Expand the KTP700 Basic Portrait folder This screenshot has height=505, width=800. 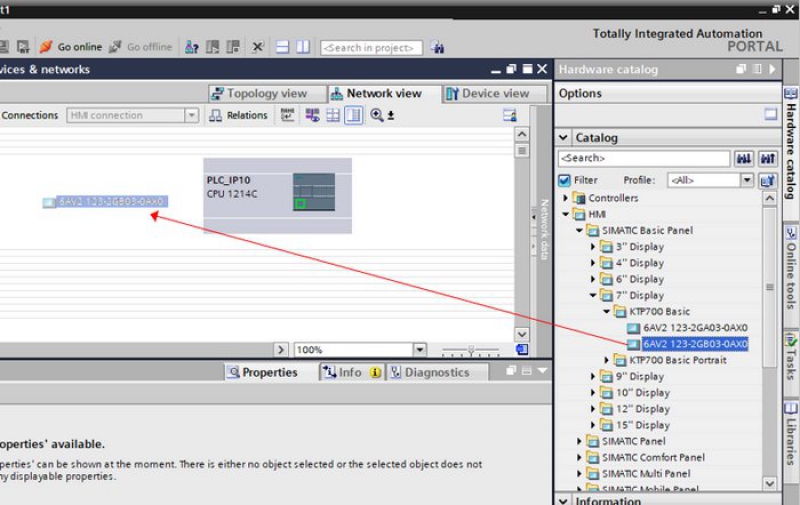607,360
